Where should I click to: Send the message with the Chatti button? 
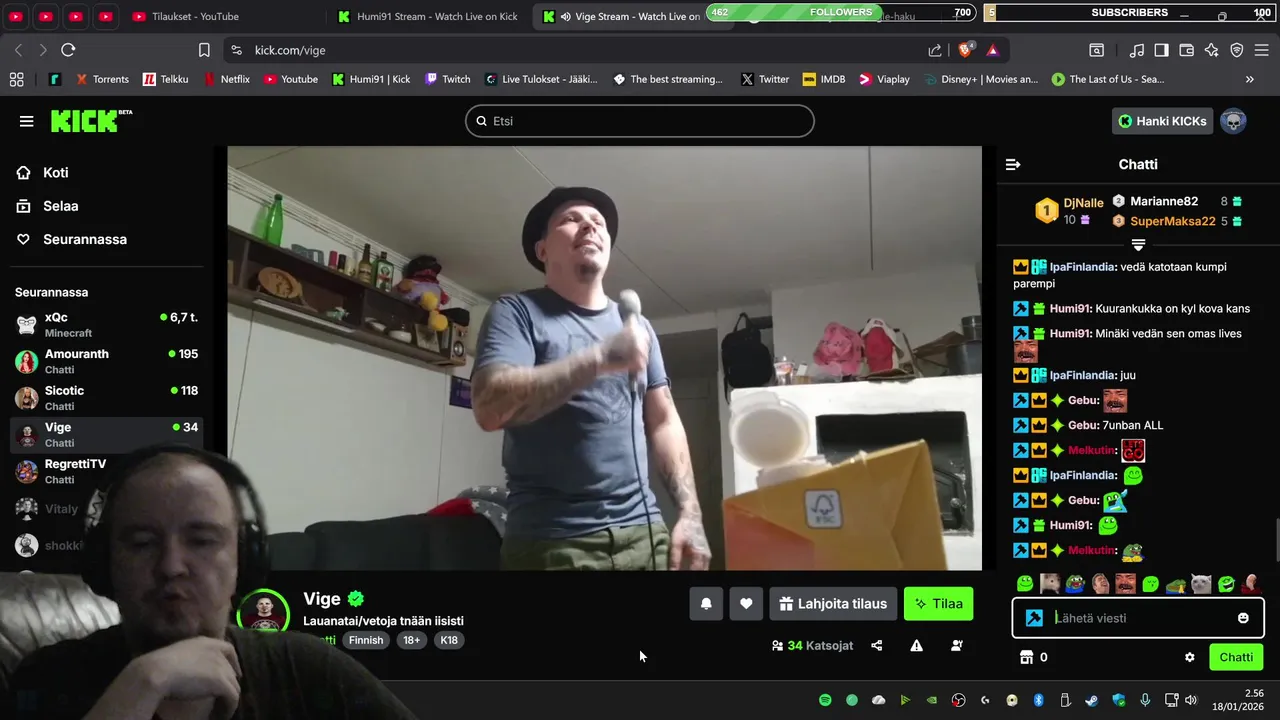pos(1236,657)
